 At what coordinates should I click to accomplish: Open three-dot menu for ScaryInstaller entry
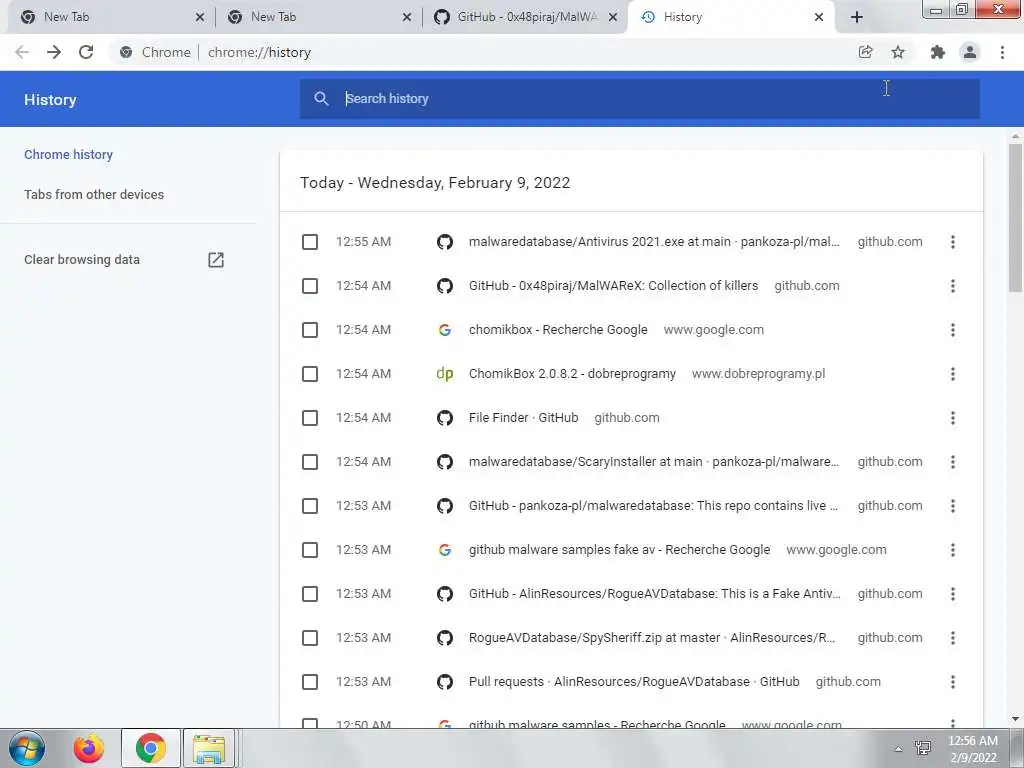pyautogui.click(x=953, y=462)
